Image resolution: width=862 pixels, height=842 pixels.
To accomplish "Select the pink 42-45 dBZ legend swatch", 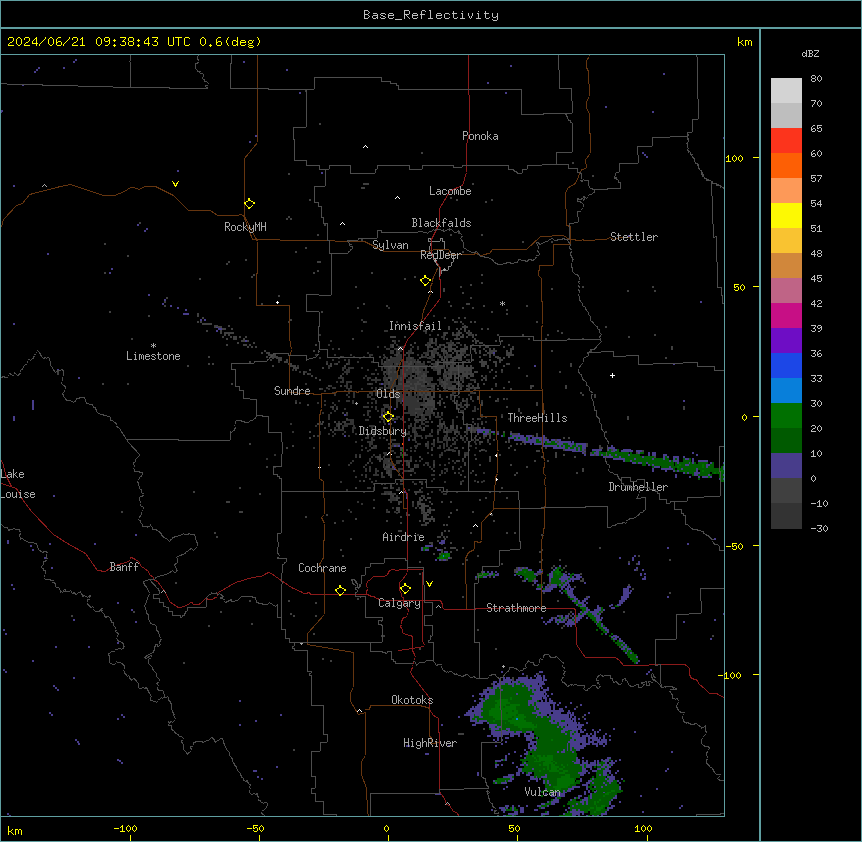I will pyautogui.click(x=786, y=291).
